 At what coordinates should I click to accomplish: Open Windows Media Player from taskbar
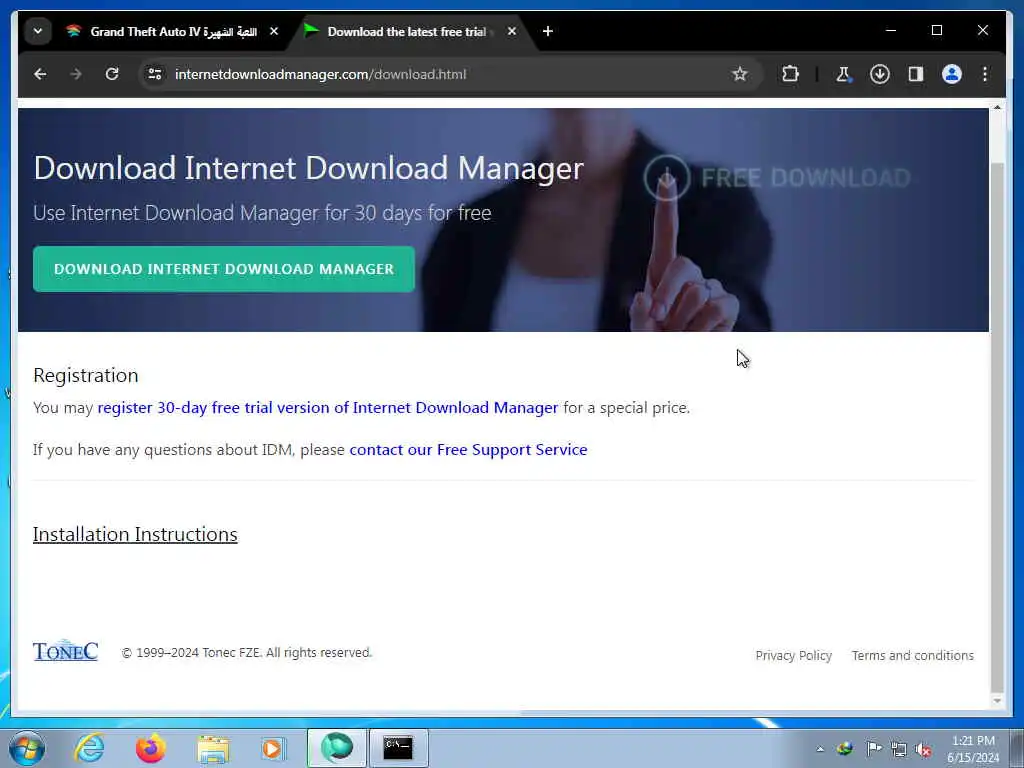pos(273,748)
